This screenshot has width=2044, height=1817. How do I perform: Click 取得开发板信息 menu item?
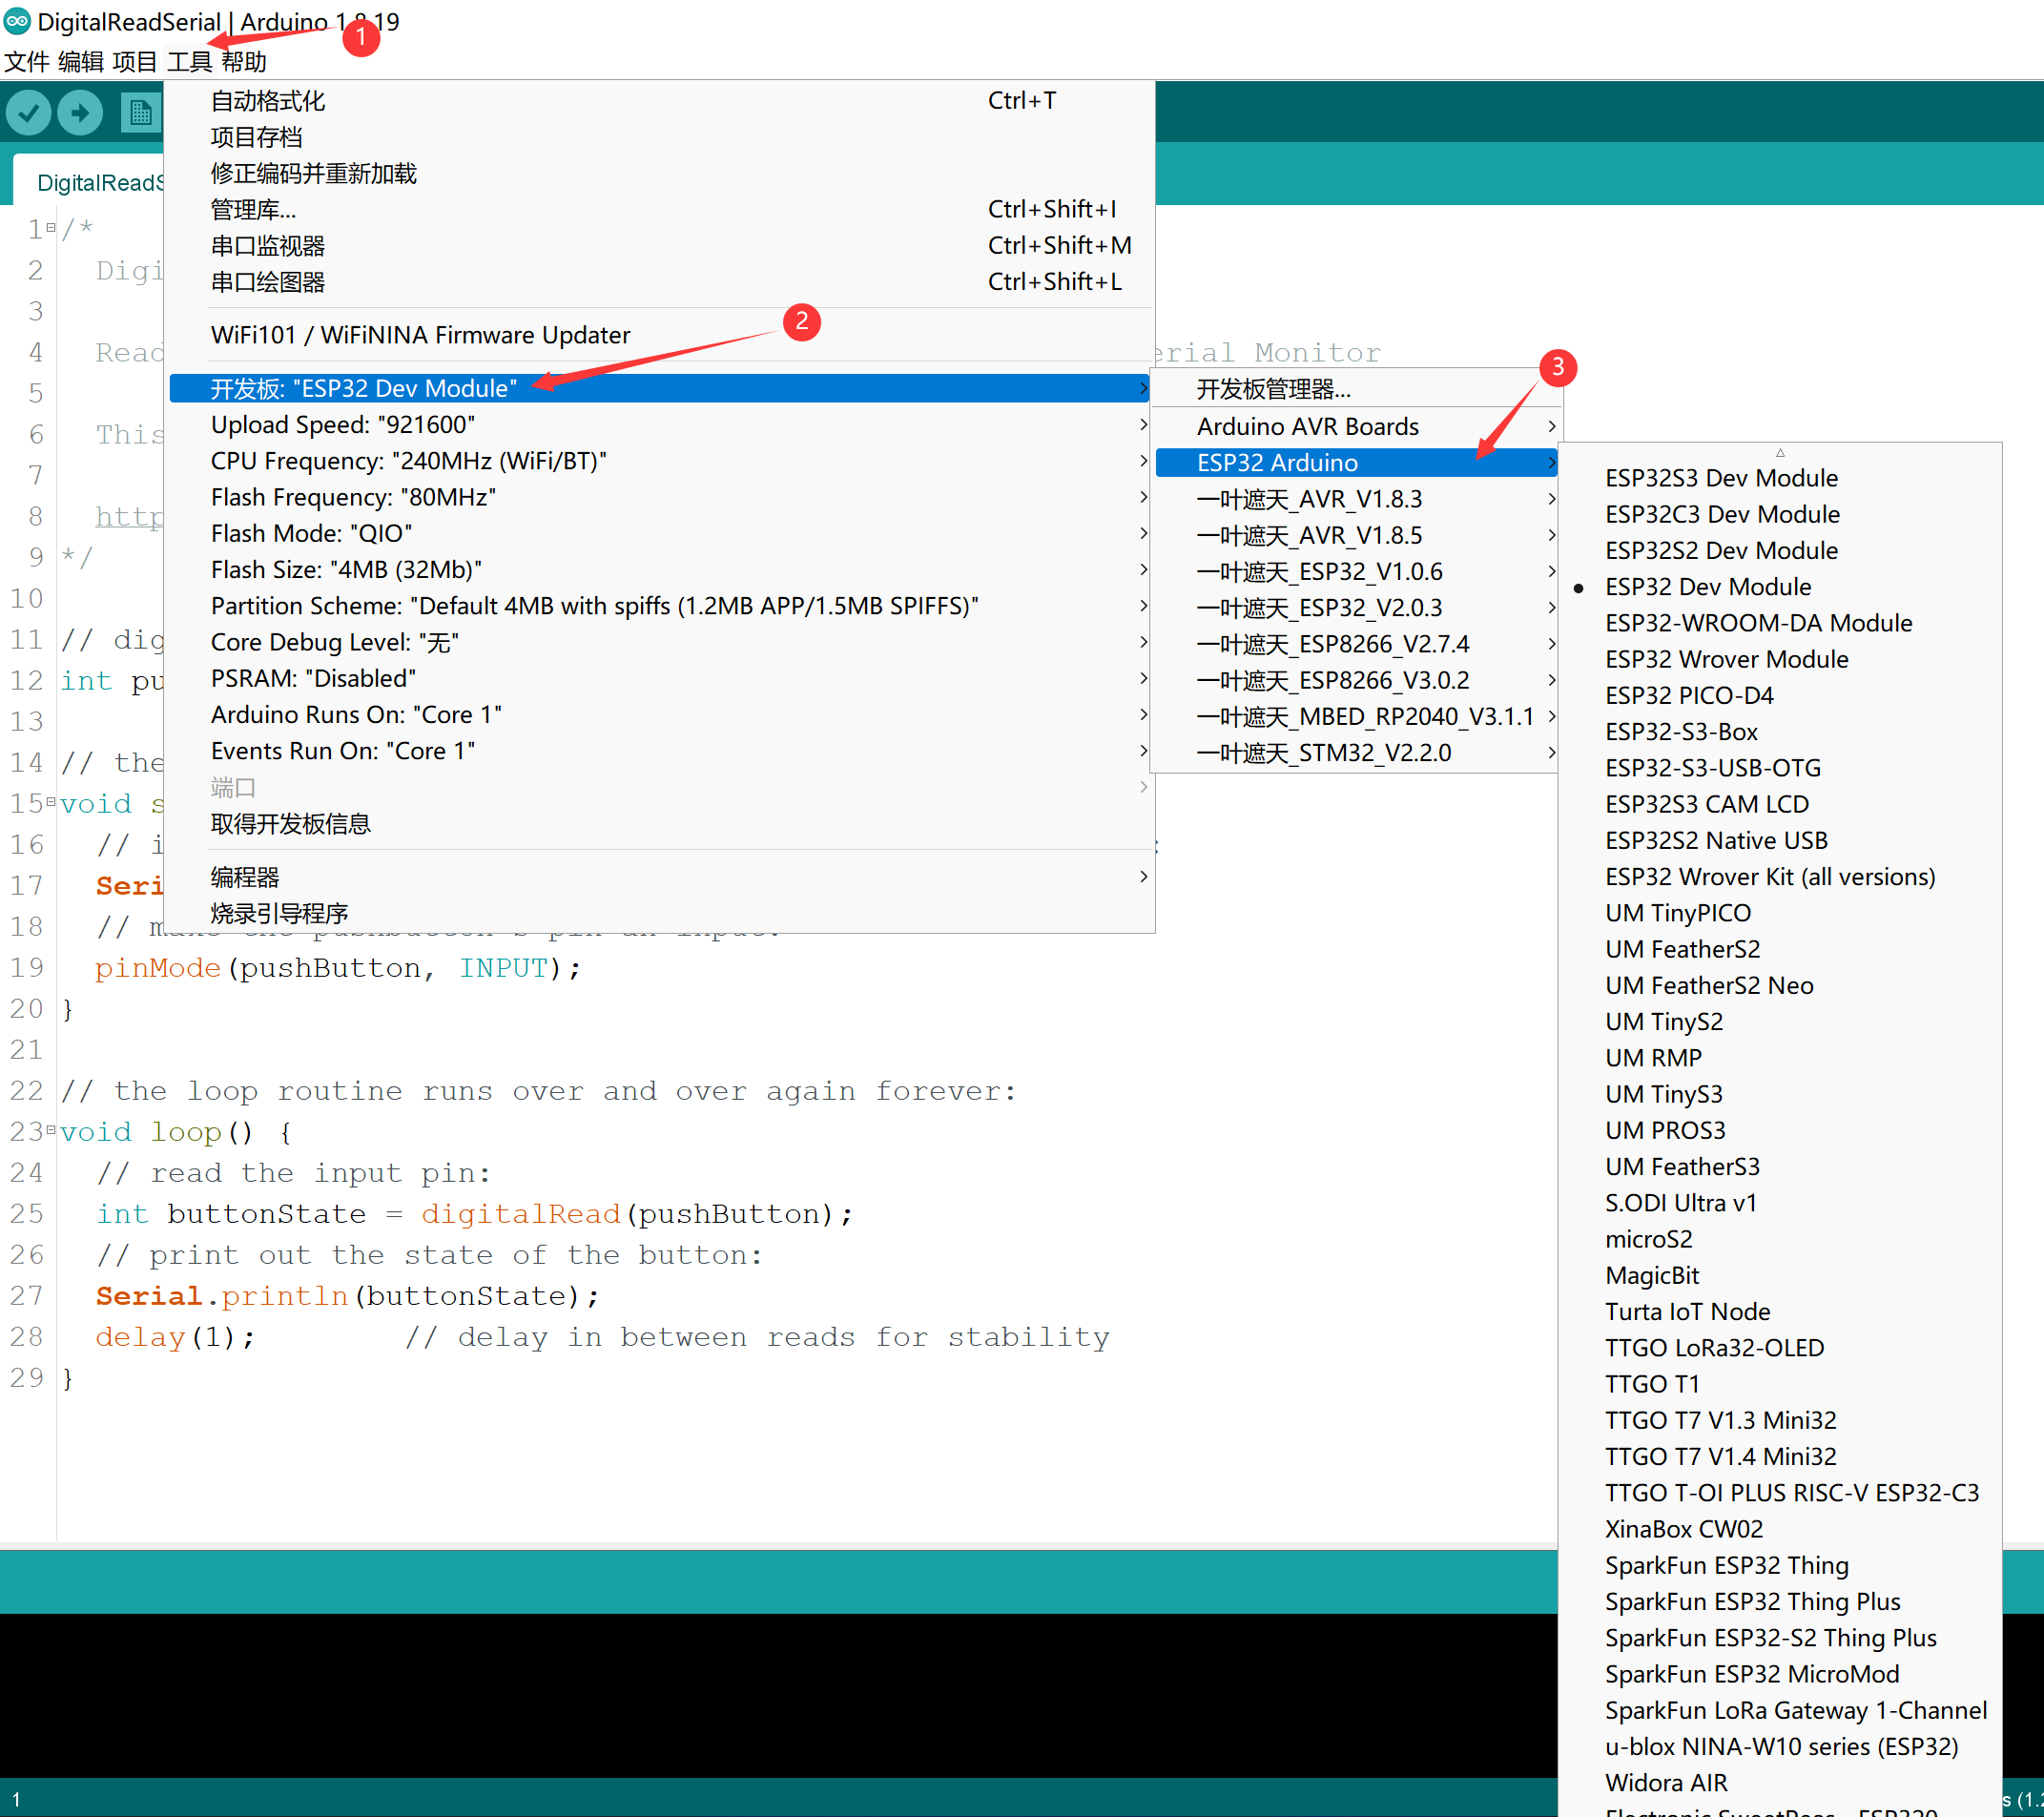(290, 824)
